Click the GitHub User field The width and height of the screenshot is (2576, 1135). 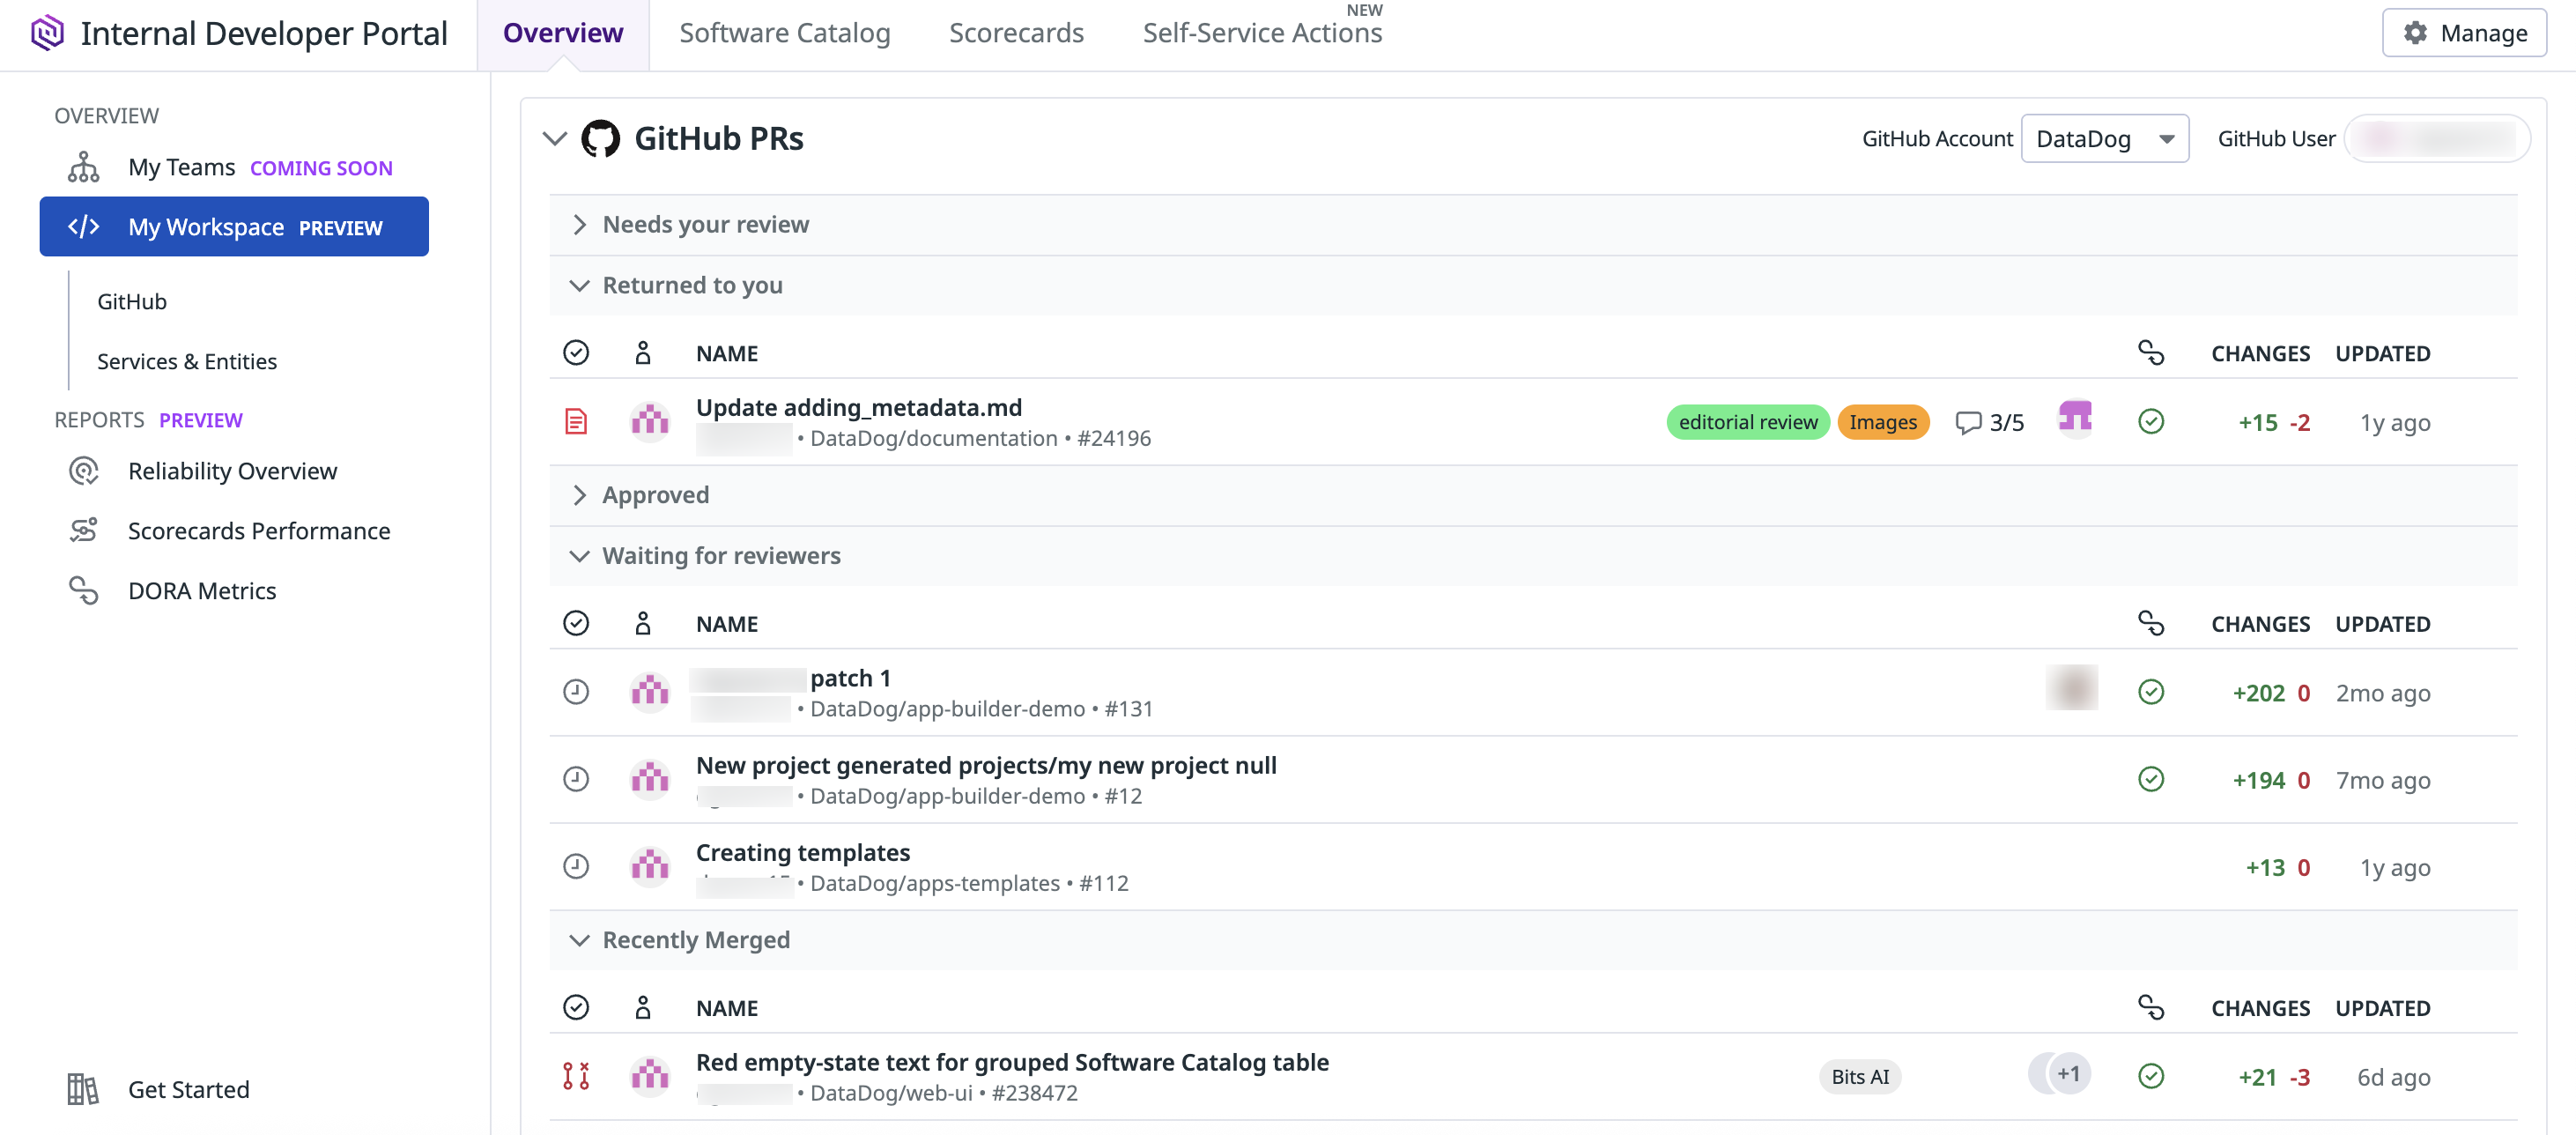click(2437, 138)
